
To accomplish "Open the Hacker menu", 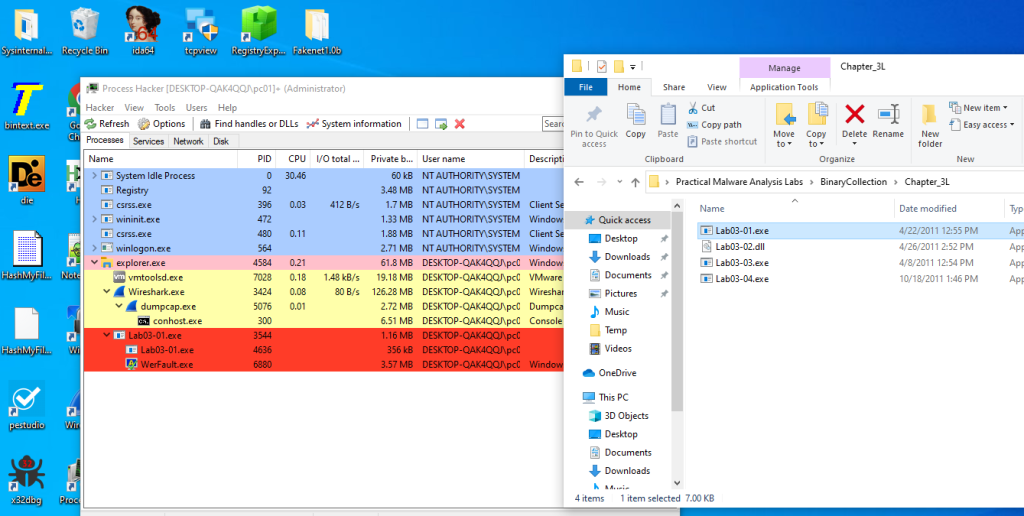I will pos(100,108).
